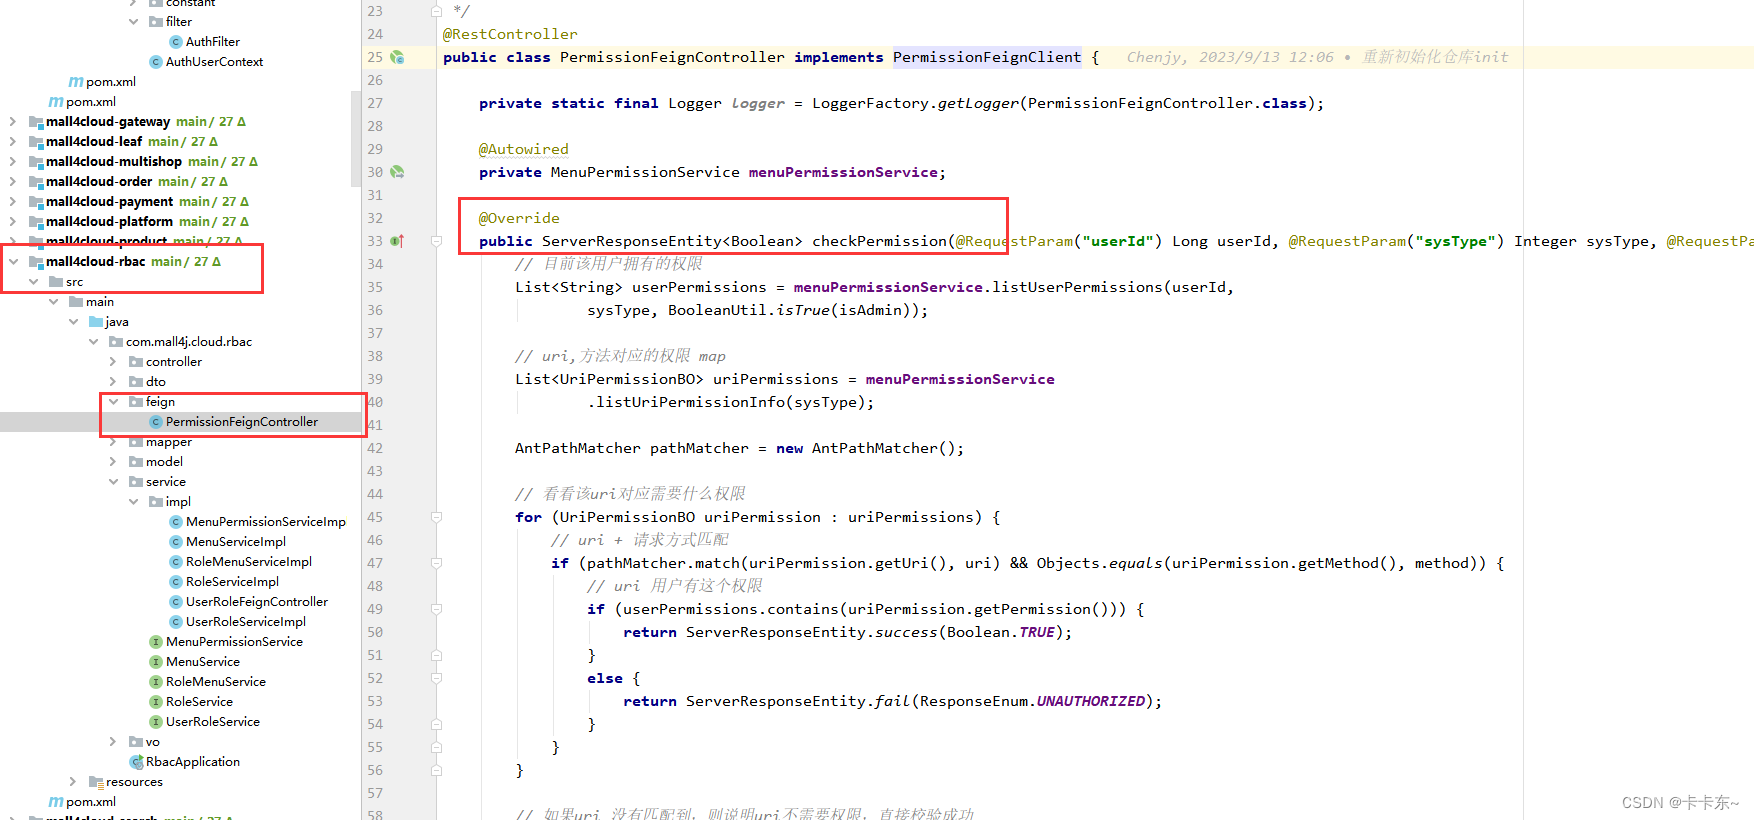Expand the mall4cloud-payment module
Screen dimensions: 1754x820
(13, 202)
